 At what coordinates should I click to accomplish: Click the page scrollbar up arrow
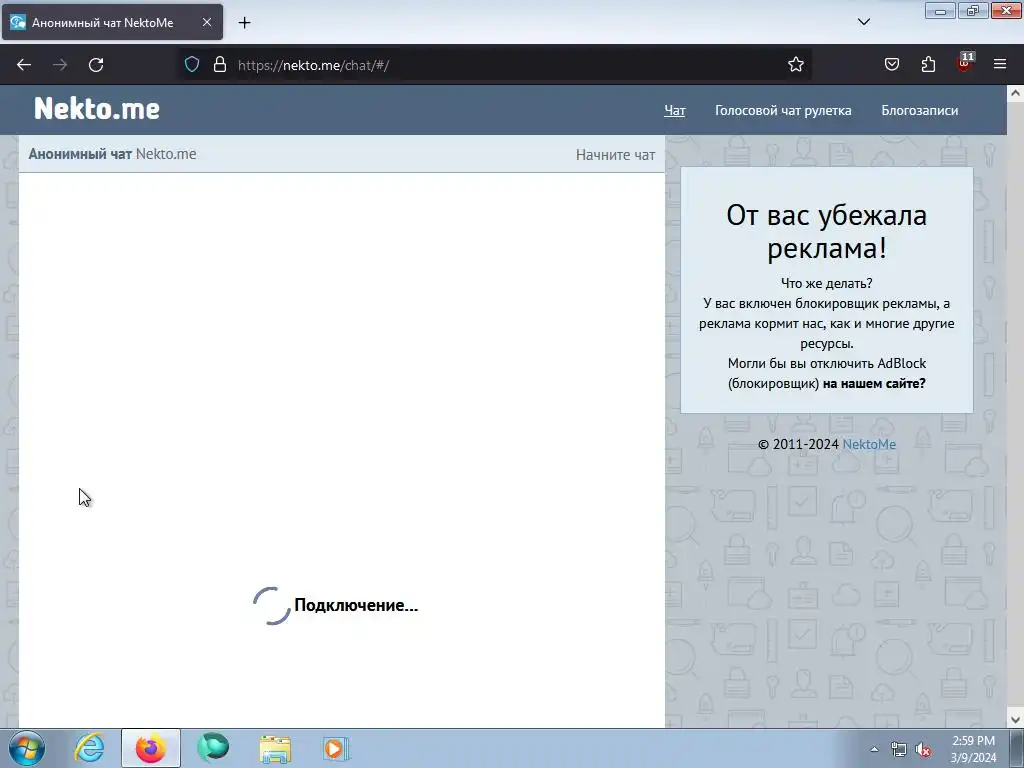(x=1015, y=93)
